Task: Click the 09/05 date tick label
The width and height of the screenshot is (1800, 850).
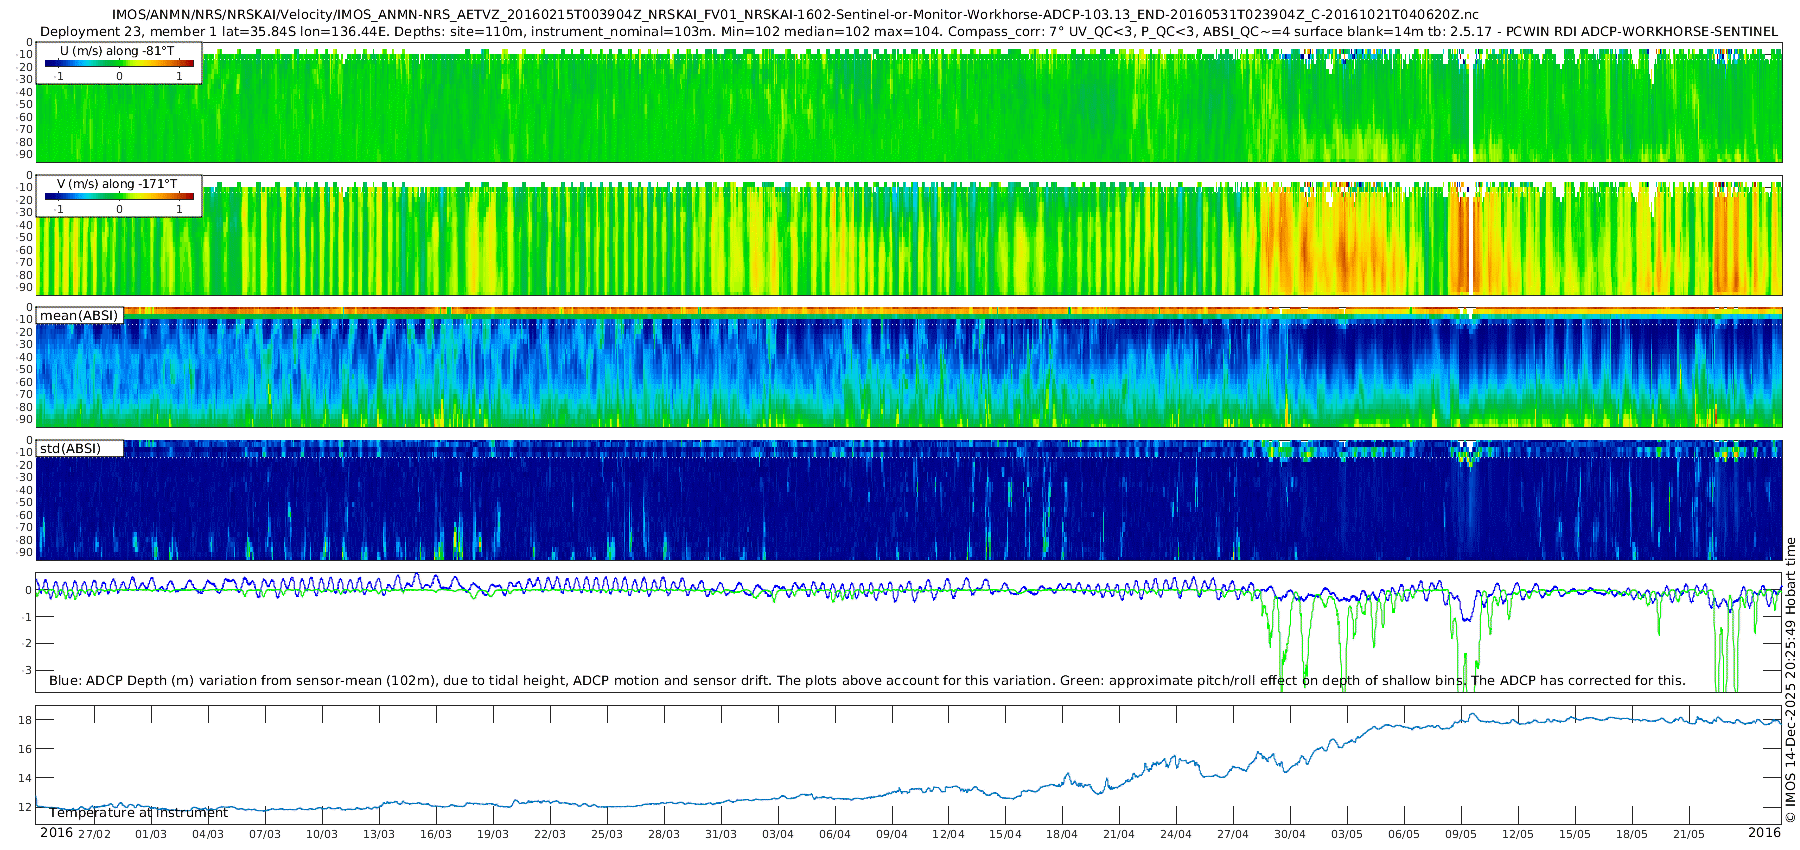Action: pos(1461,834)
